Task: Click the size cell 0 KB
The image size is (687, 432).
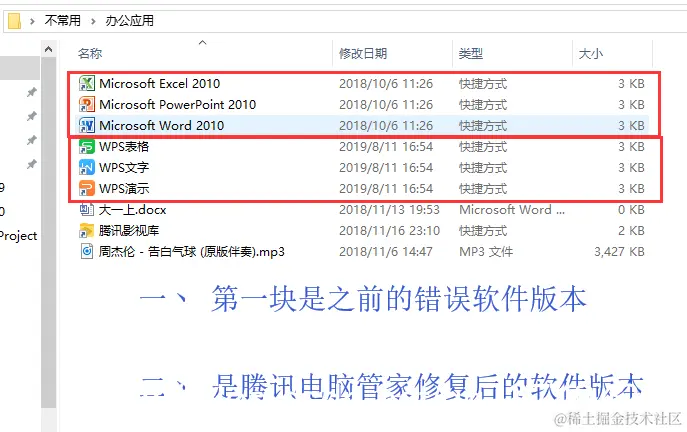Action: pos(631,209)
